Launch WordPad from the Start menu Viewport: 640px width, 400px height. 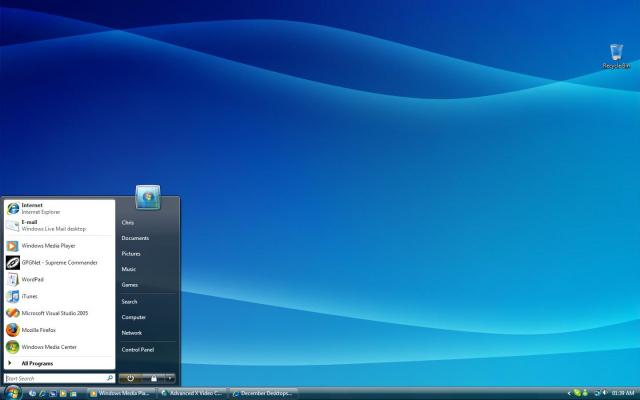59,280
